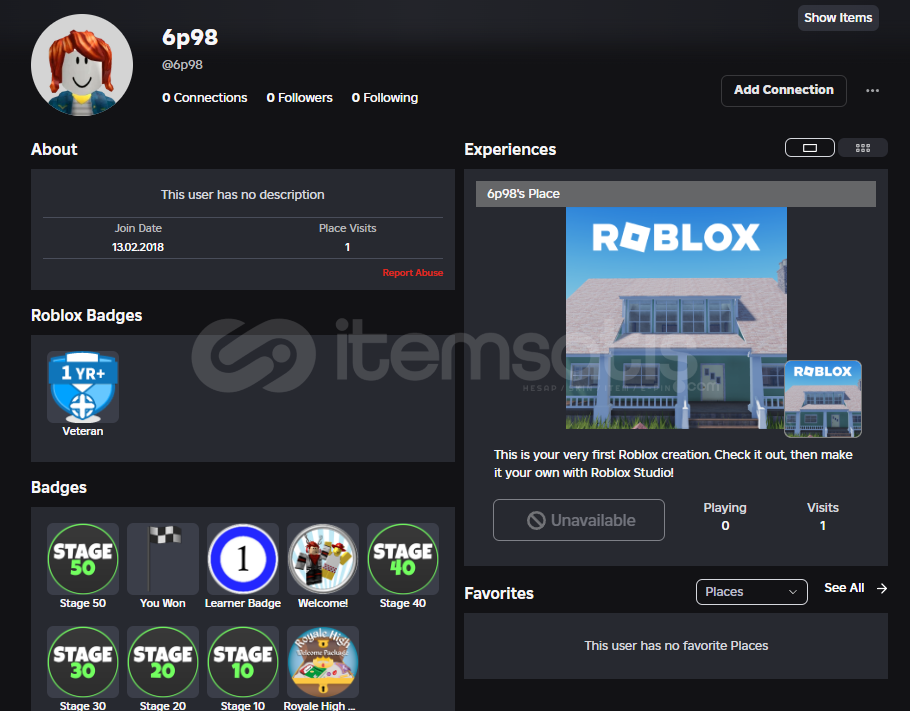This screenshot has height=711, width=910.
Task: Click the Veteran badge label
Action: pos(83,431)
